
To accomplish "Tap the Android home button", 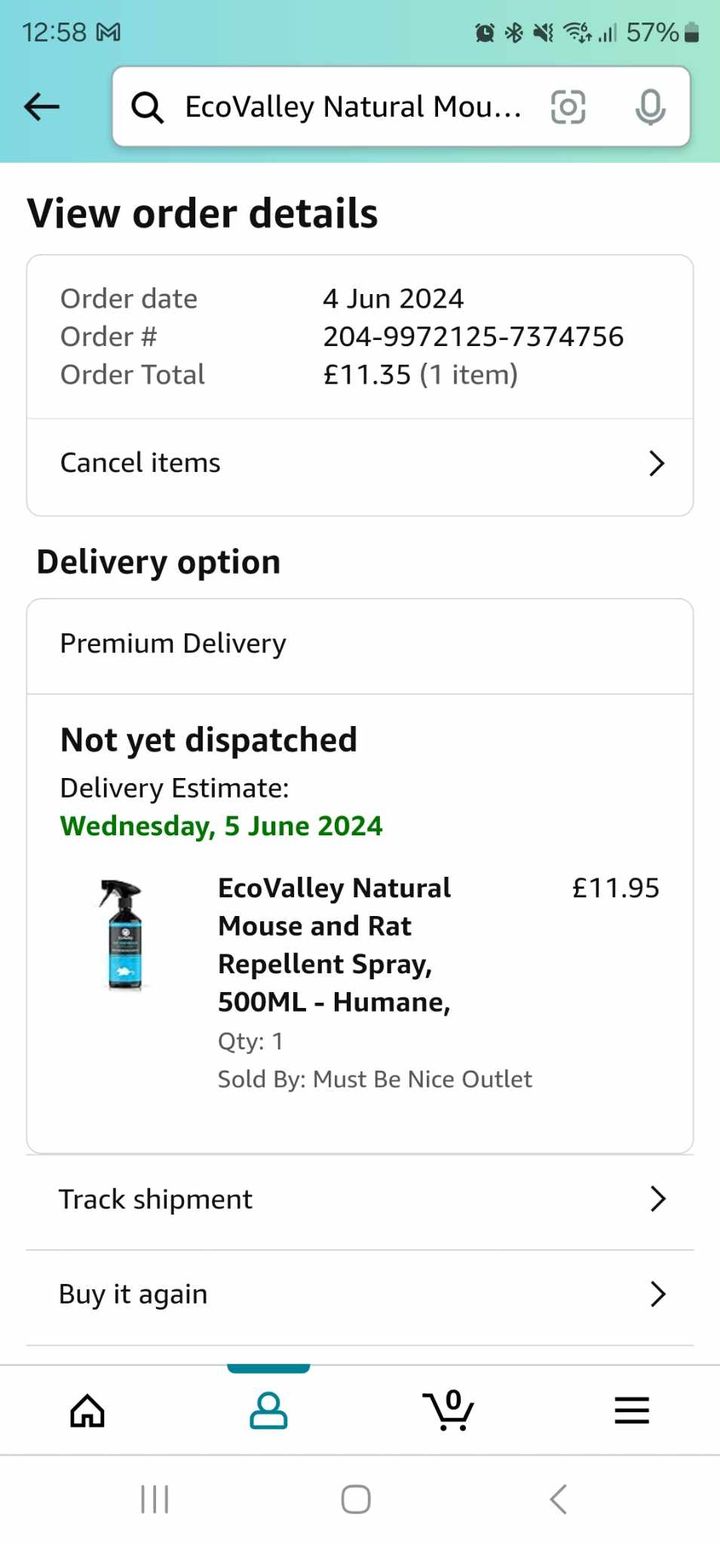I will pos(356,1499).
